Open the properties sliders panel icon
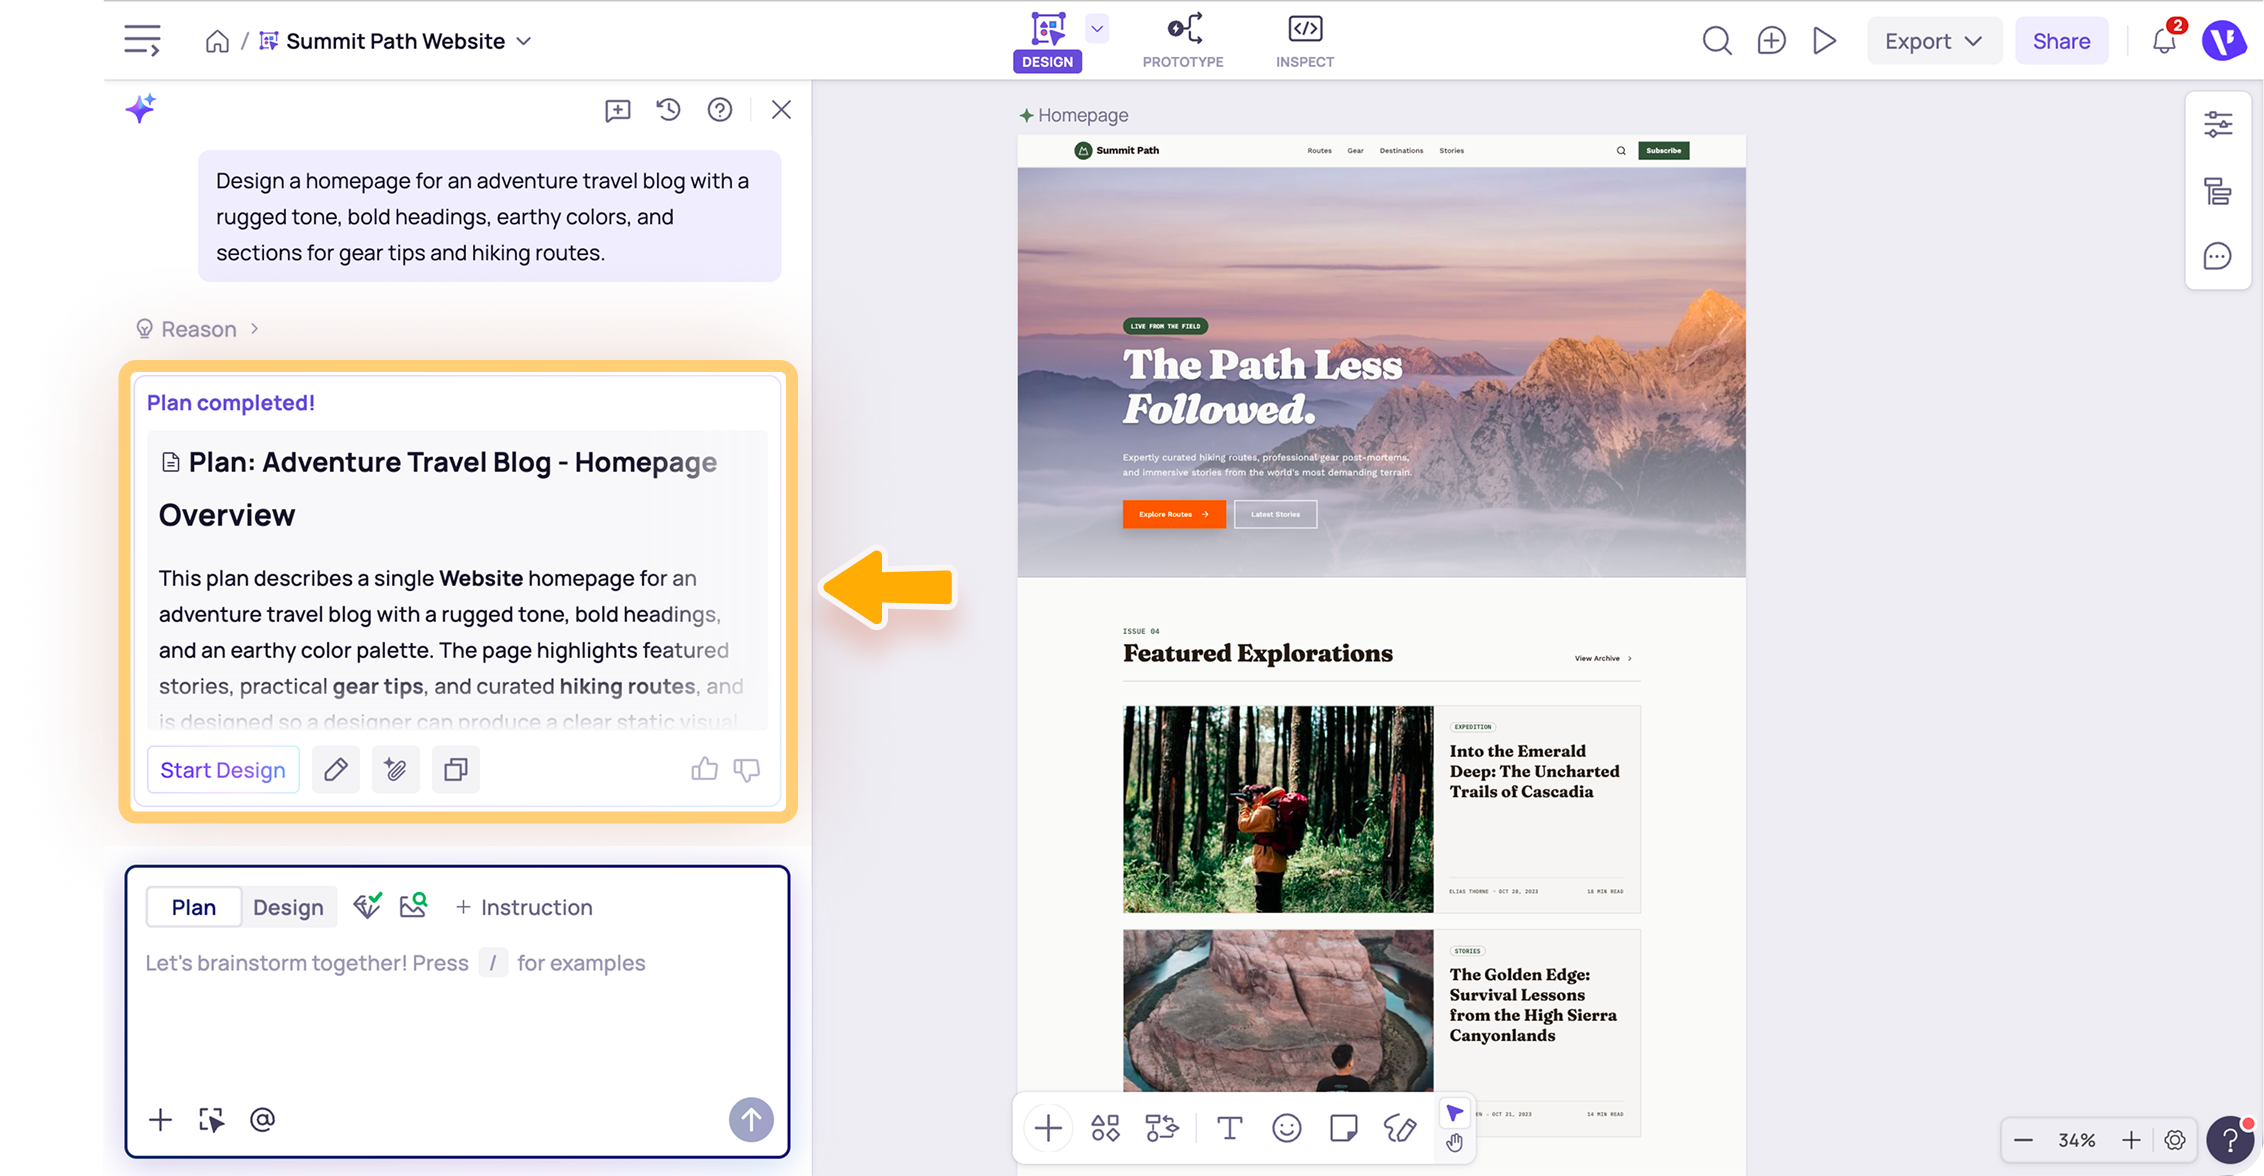This screenshot has width=2264, height=1176. 2218,124
